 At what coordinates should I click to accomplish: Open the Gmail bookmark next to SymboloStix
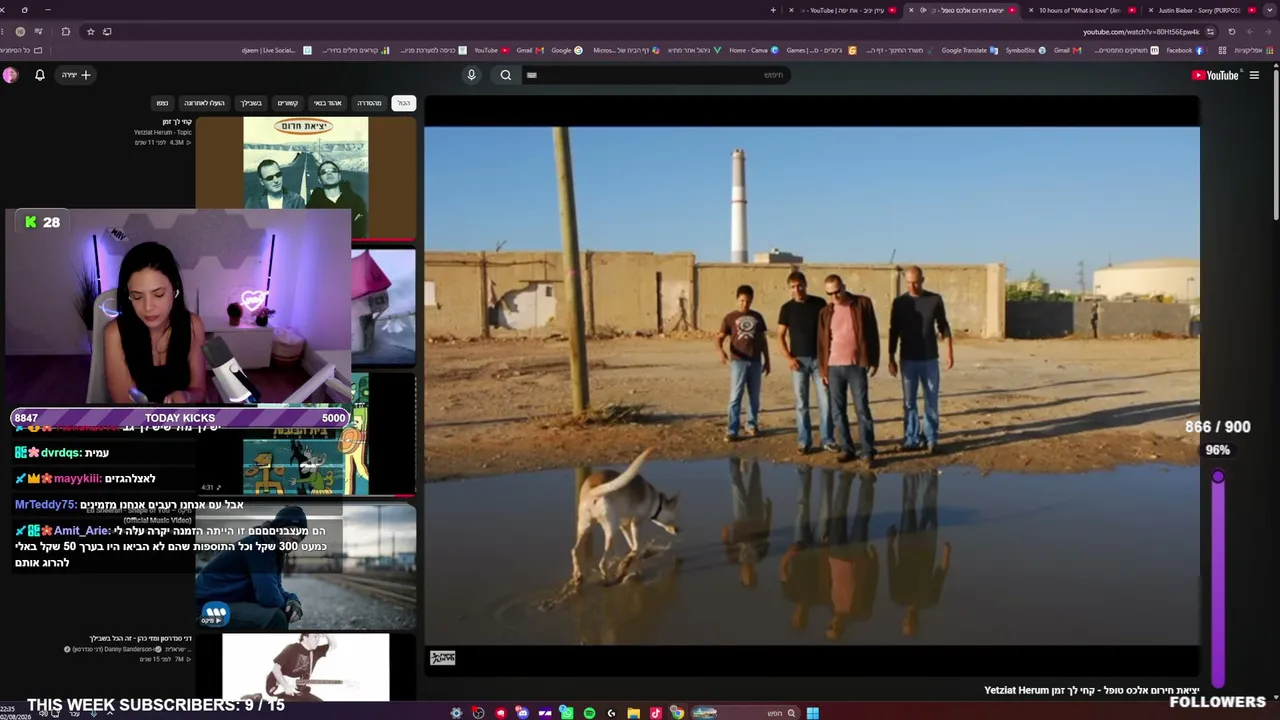pyautogui.click(x=1068, y=50)
